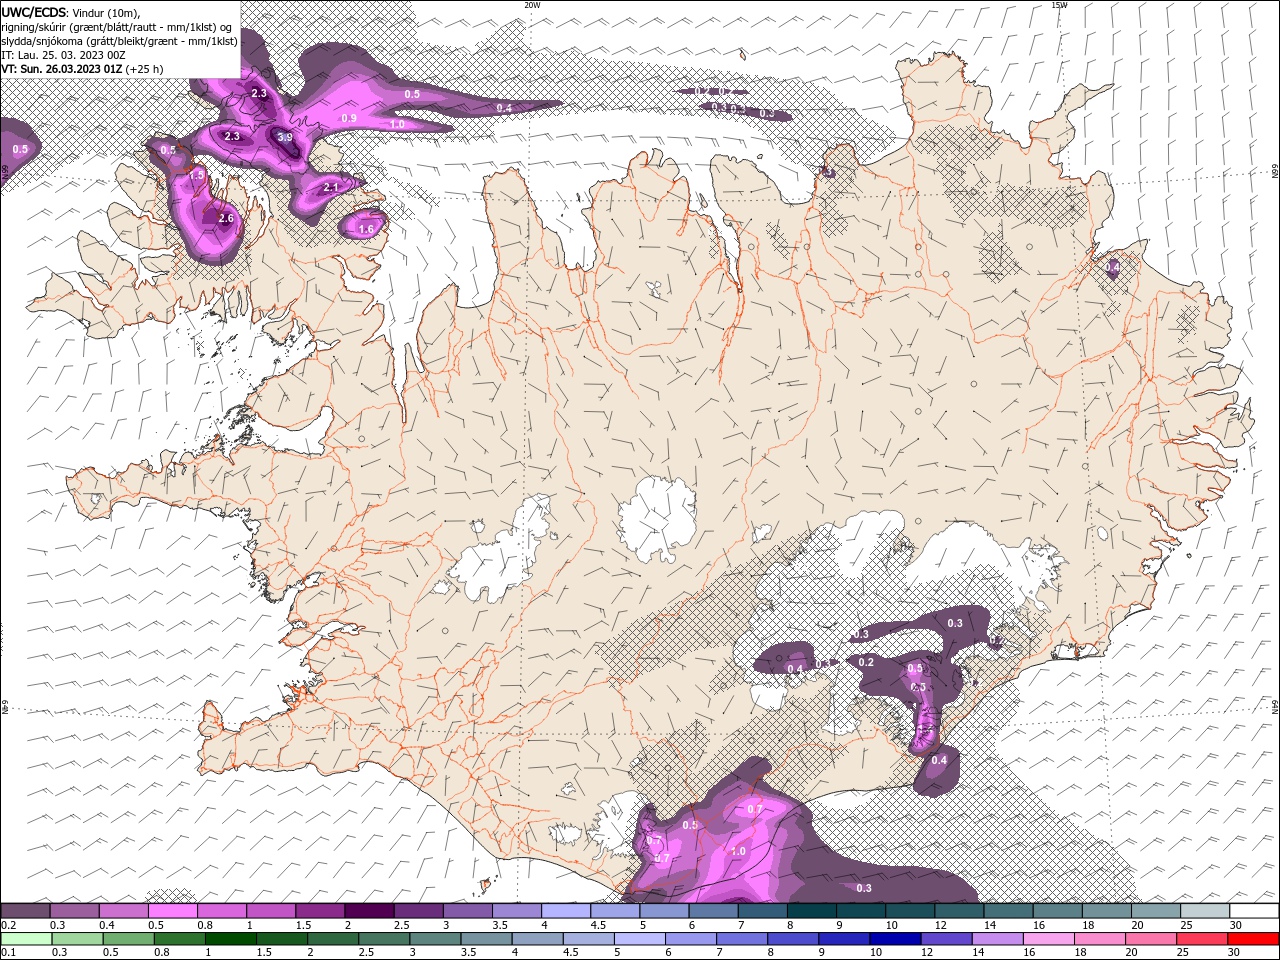Click the title text 'UWC/ECDS: Vindur (10m)'

pyautogui.click(x=71, y=12)
